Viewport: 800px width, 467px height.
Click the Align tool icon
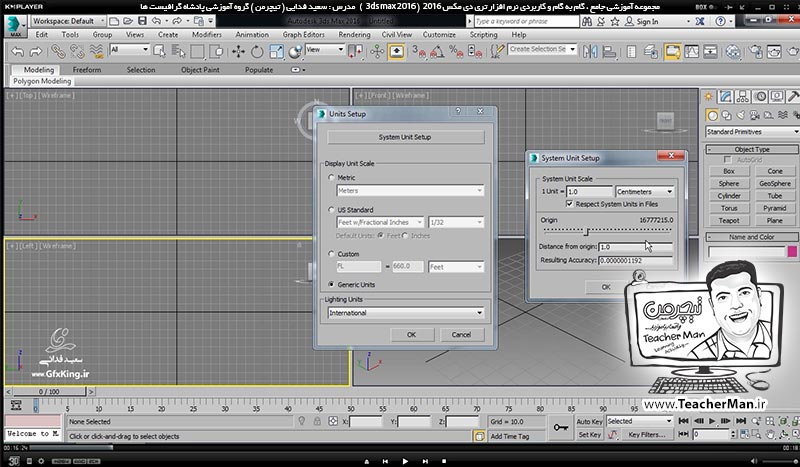(x=609, y=52)
